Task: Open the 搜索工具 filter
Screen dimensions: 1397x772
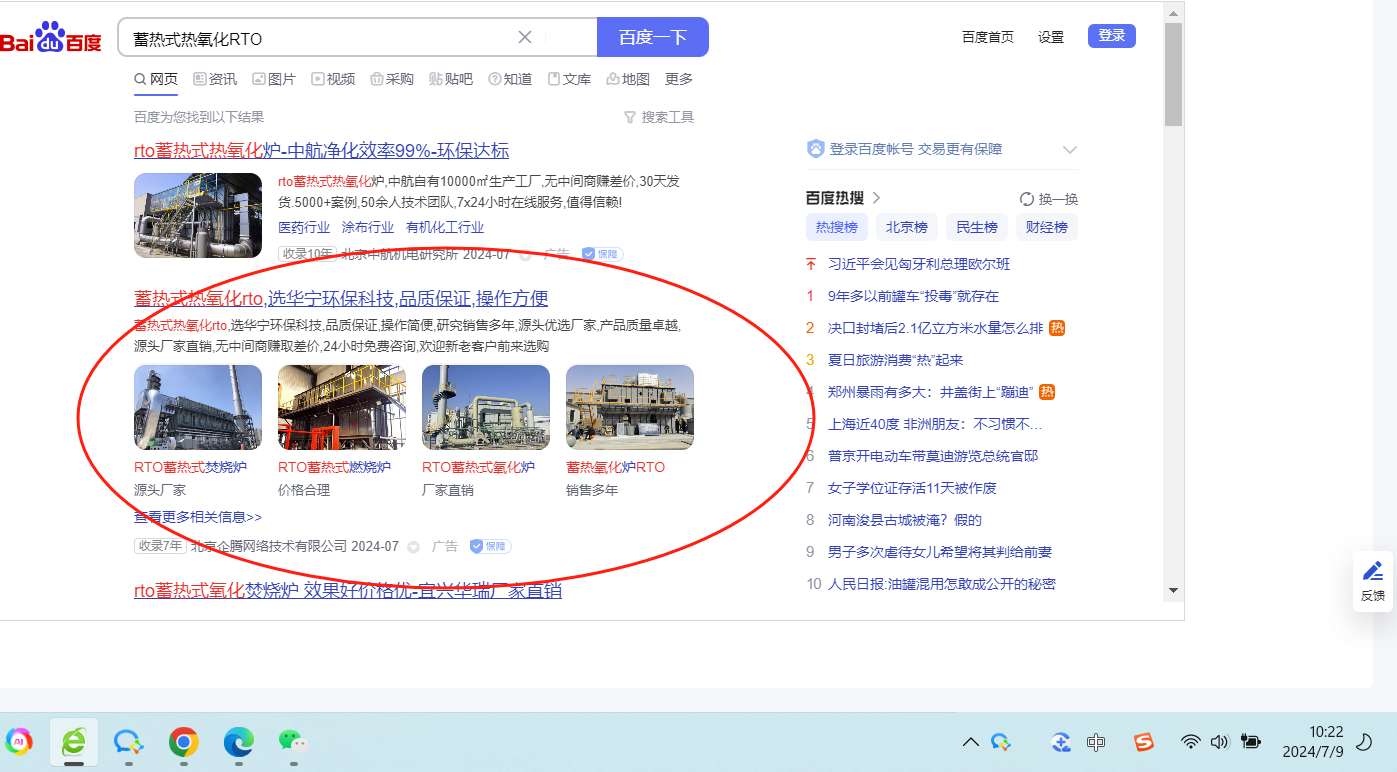Action: coord(658,117)
